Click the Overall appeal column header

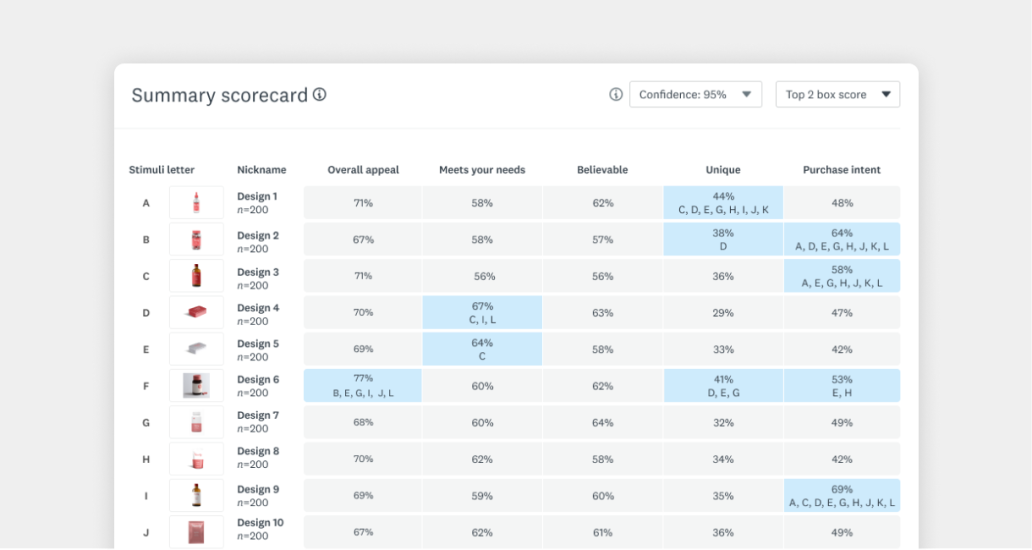(x=363, y=170)
